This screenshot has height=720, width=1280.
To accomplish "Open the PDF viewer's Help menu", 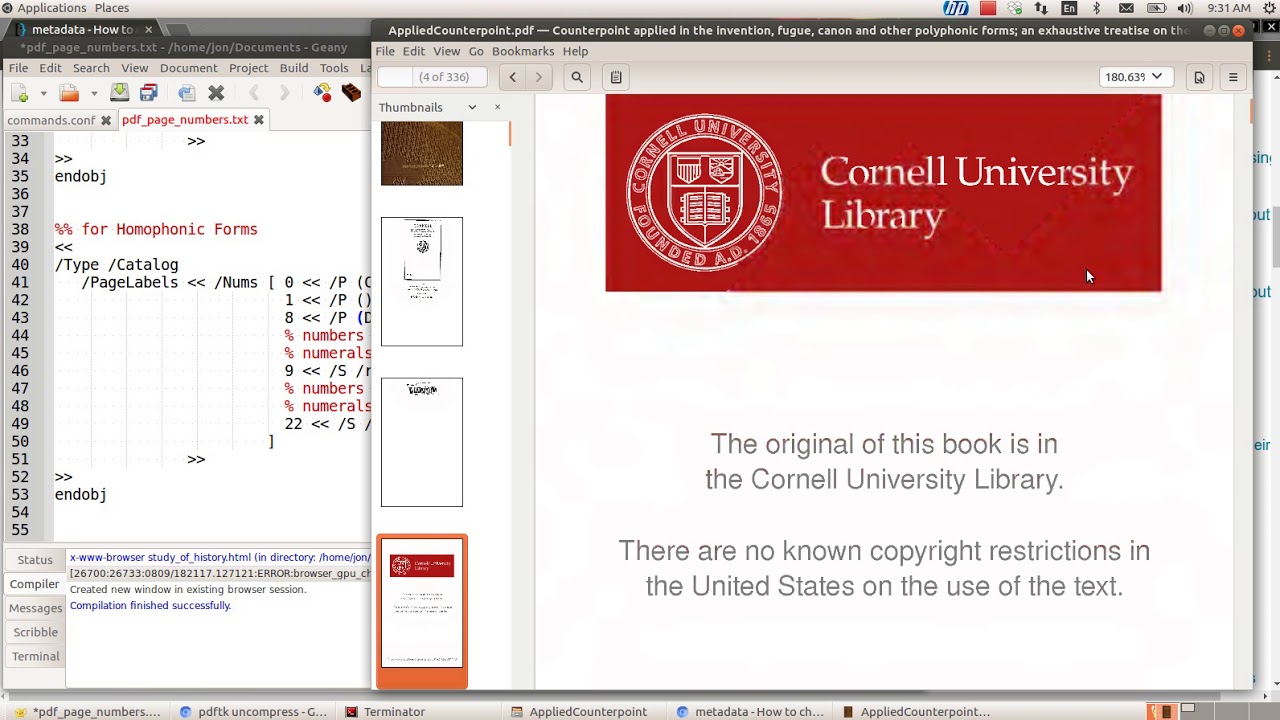I will [575, 51].
